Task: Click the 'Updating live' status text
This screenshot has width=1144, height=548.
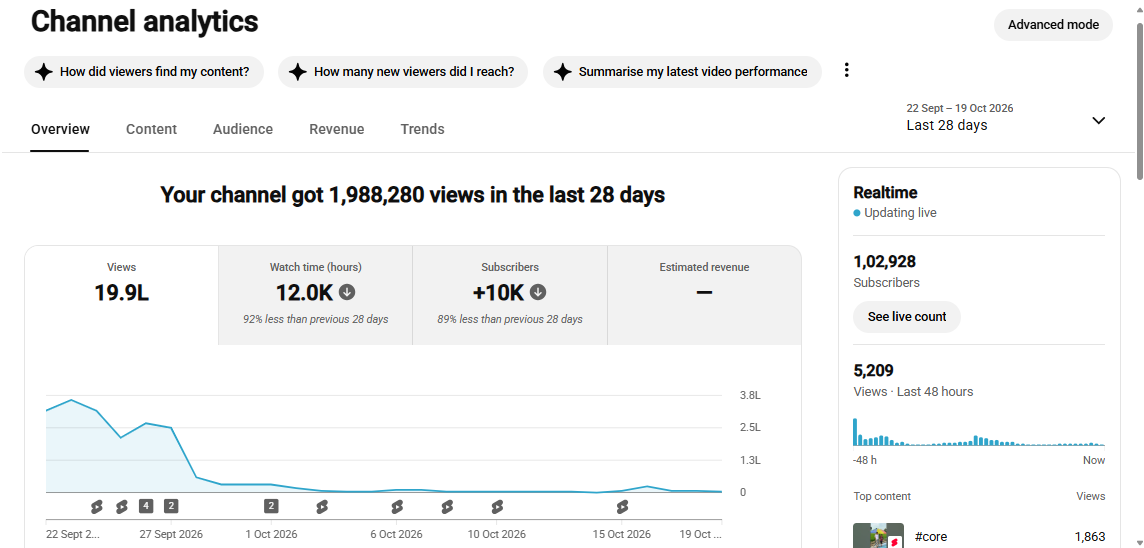Action: (x=900, y=213)
